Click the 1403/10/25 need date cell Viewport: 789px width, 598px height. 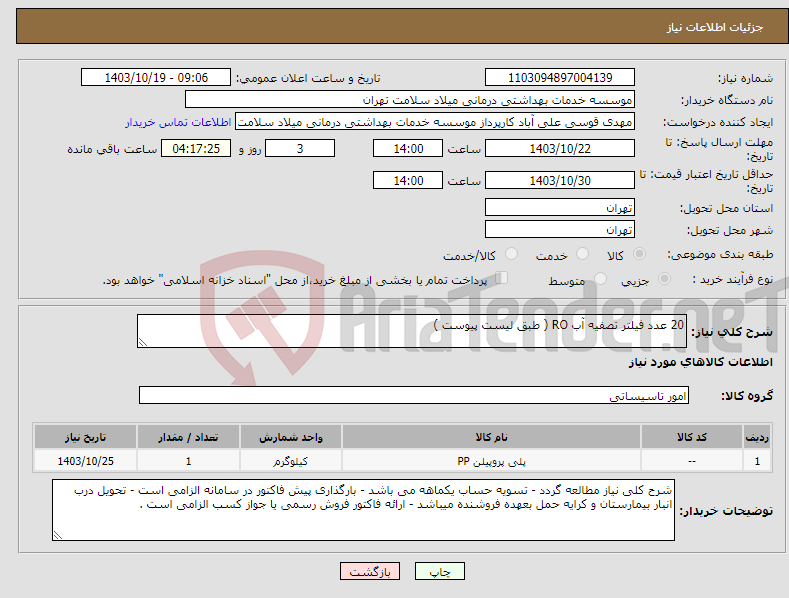85,461
